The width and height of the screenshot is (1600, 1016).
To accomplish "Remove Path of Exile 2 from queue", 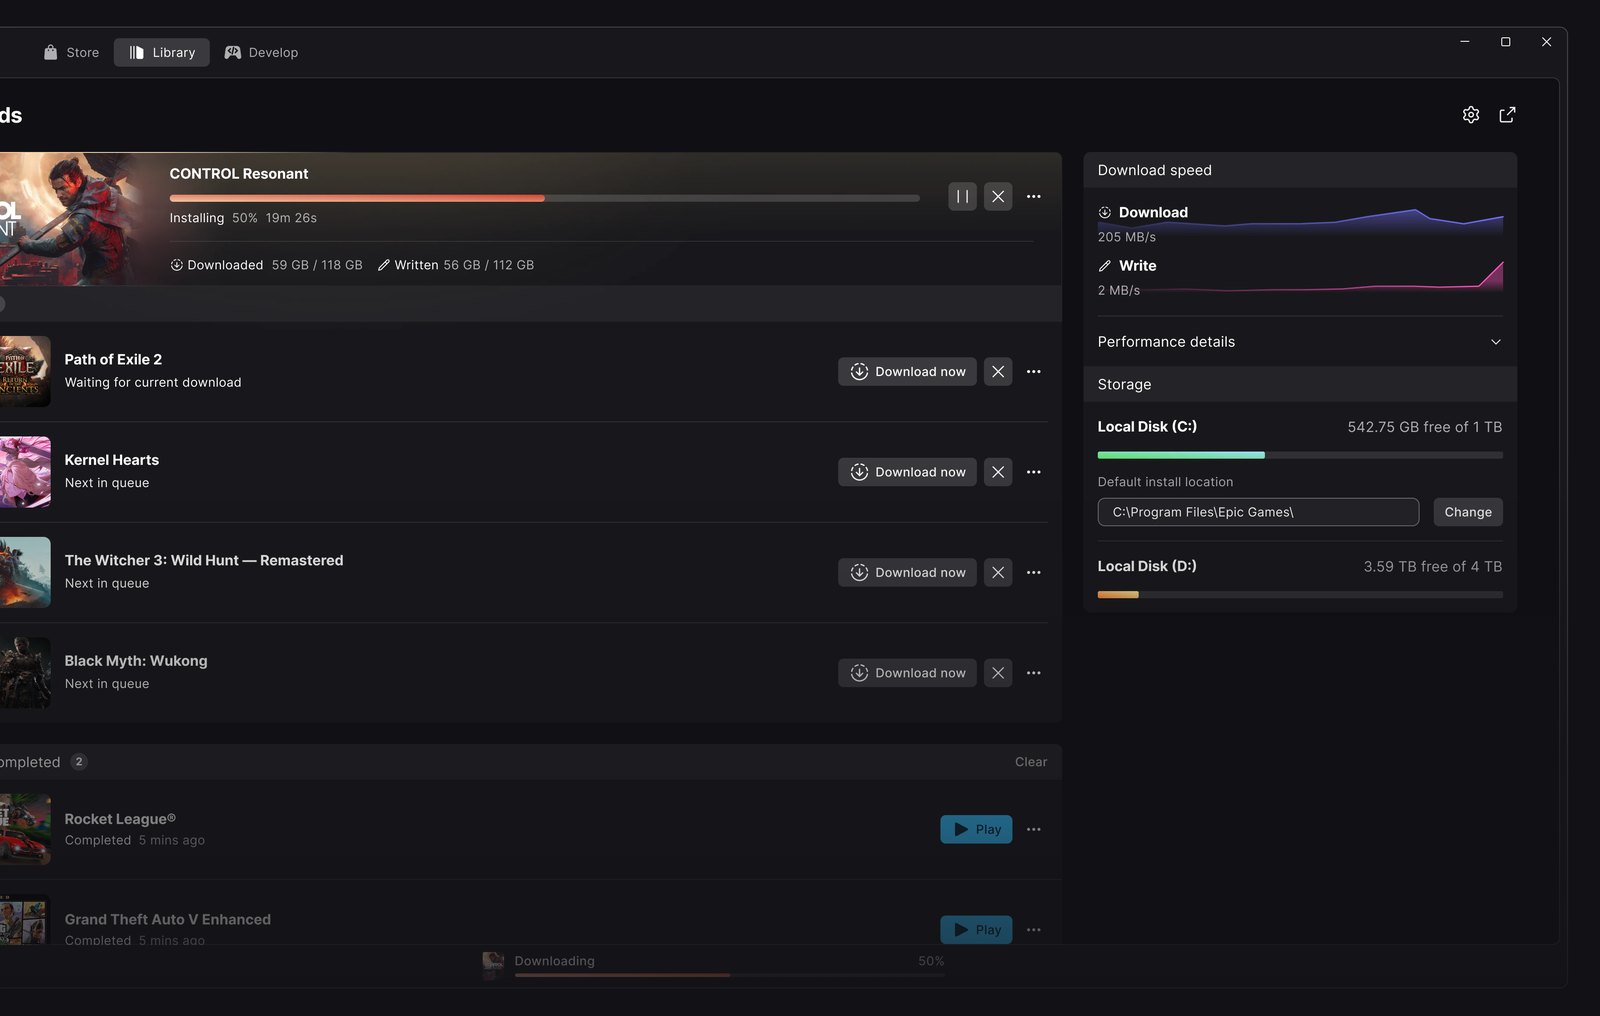I will (x=998, y=371).
